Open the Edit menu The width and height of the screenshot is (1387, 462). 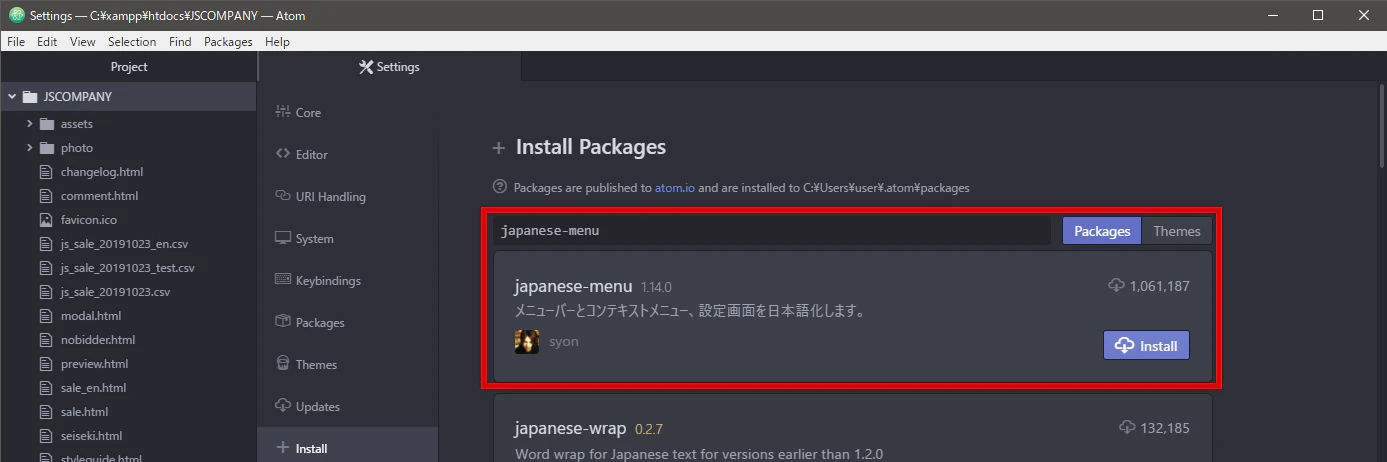coord(47,42)
